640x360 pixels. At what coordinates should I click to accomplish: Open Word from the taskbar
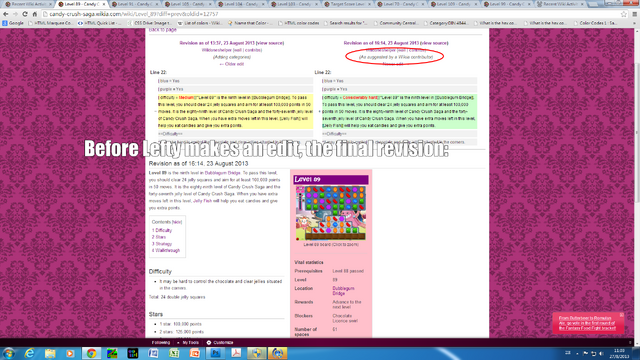coord(153,353)
